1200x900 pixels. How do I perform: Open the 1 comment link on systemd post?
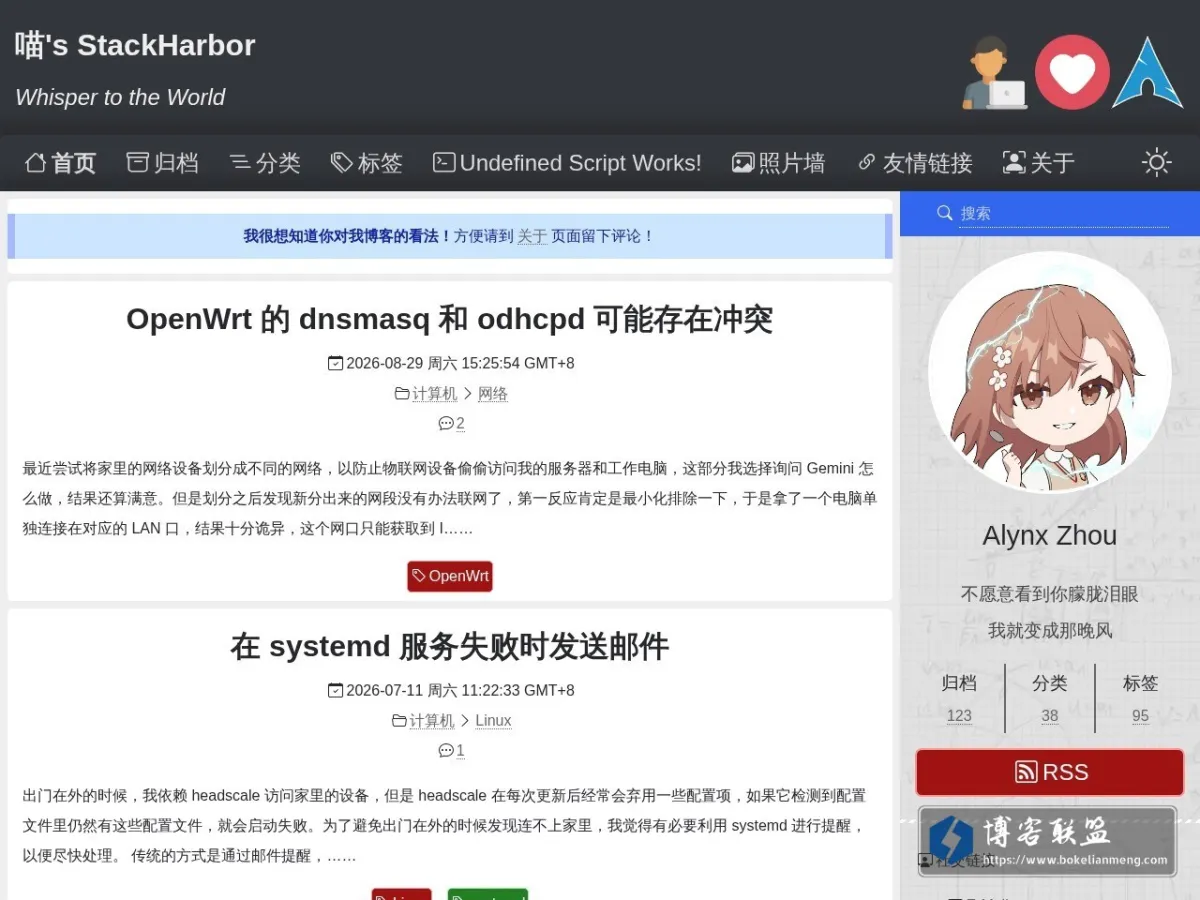[x=460, y=750]
